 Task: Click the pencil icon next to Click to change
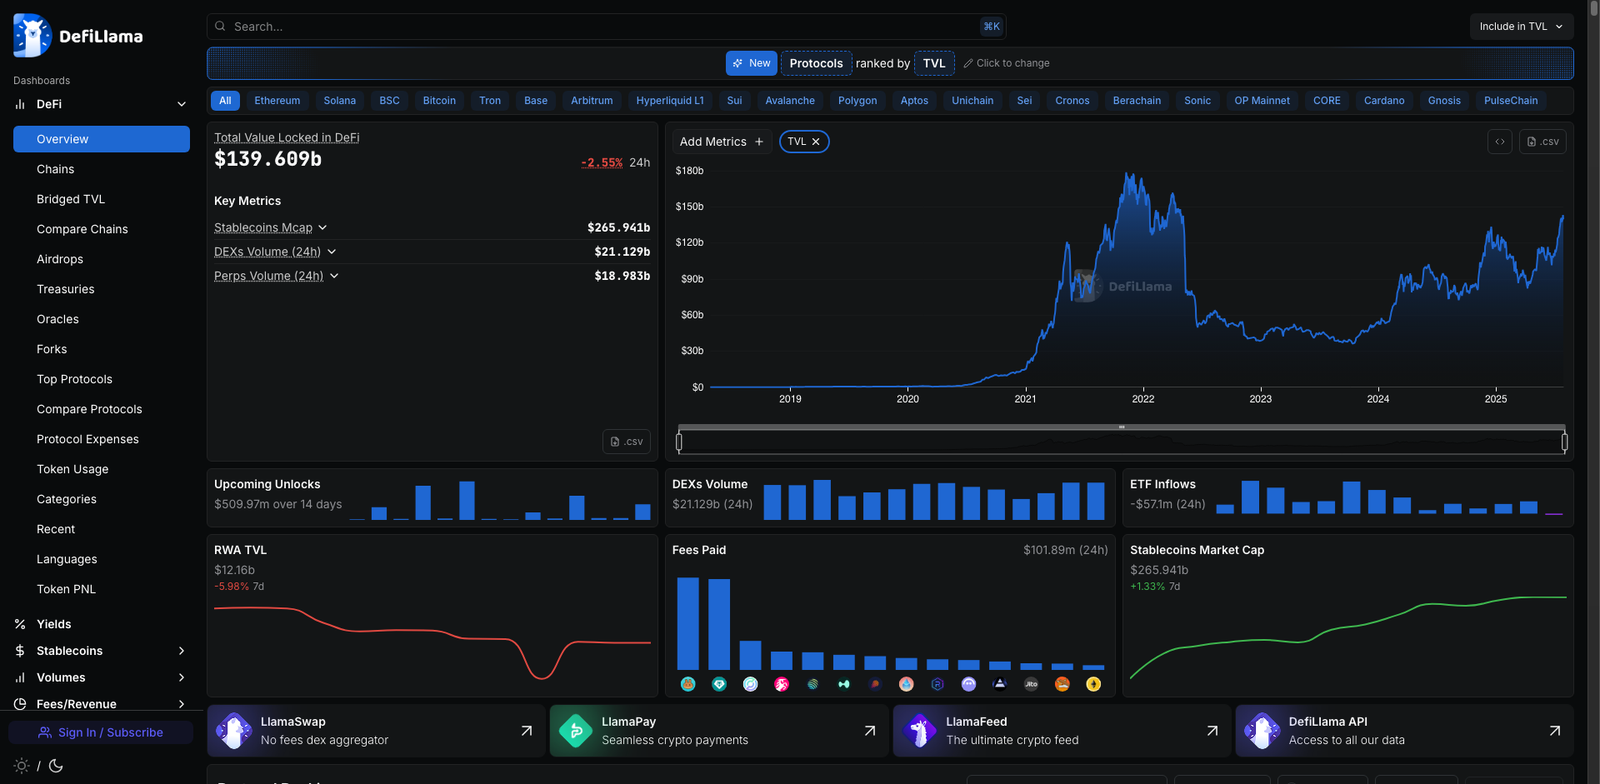(968, 63)
